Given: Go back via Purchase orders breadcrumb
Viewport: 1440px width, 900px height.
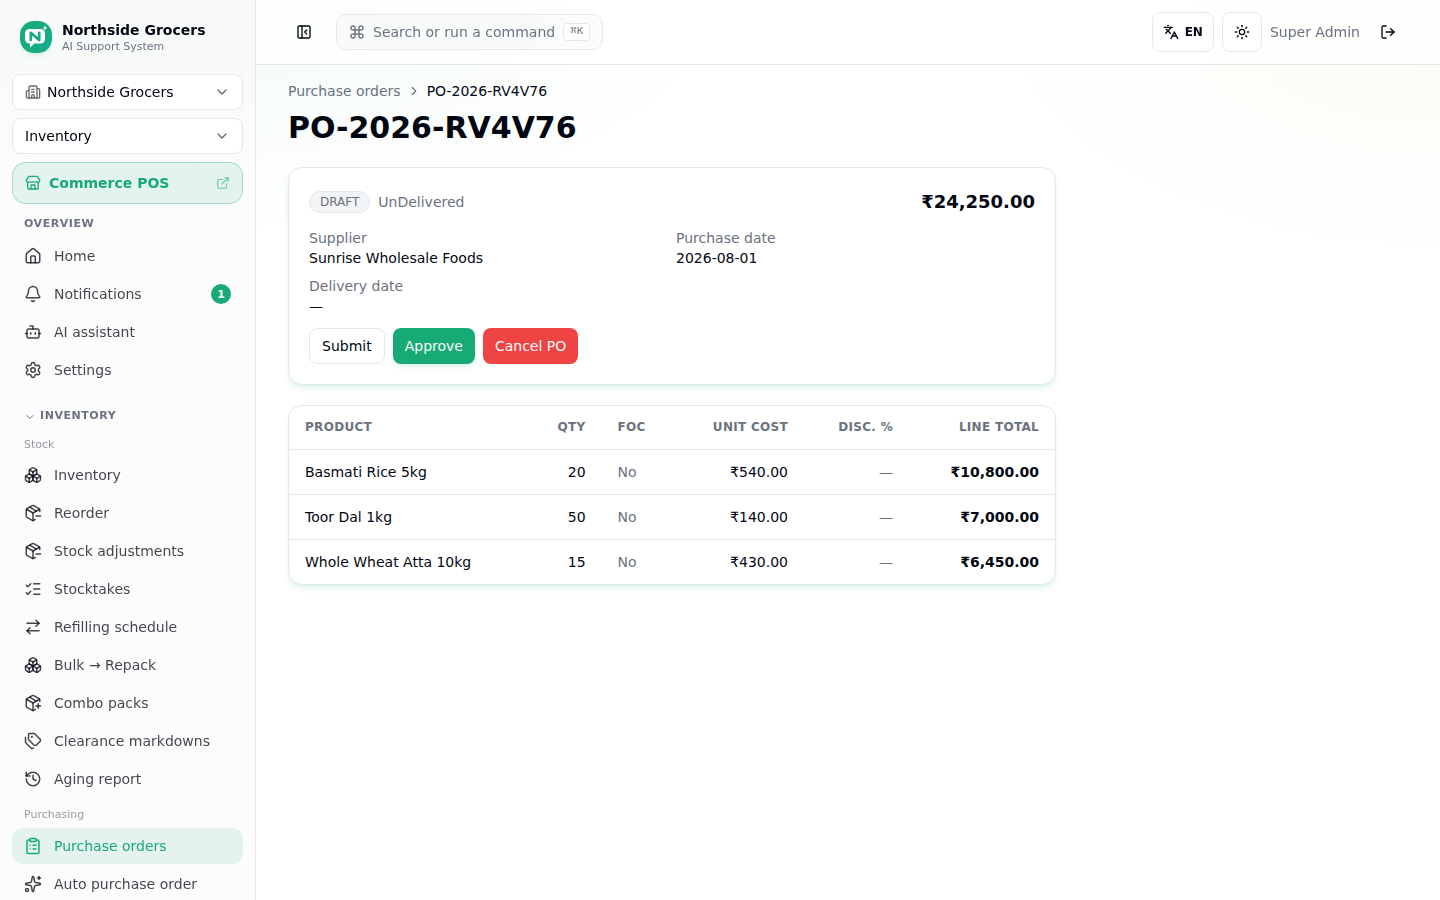Looking at the screenshot, I should coord(344,91).
